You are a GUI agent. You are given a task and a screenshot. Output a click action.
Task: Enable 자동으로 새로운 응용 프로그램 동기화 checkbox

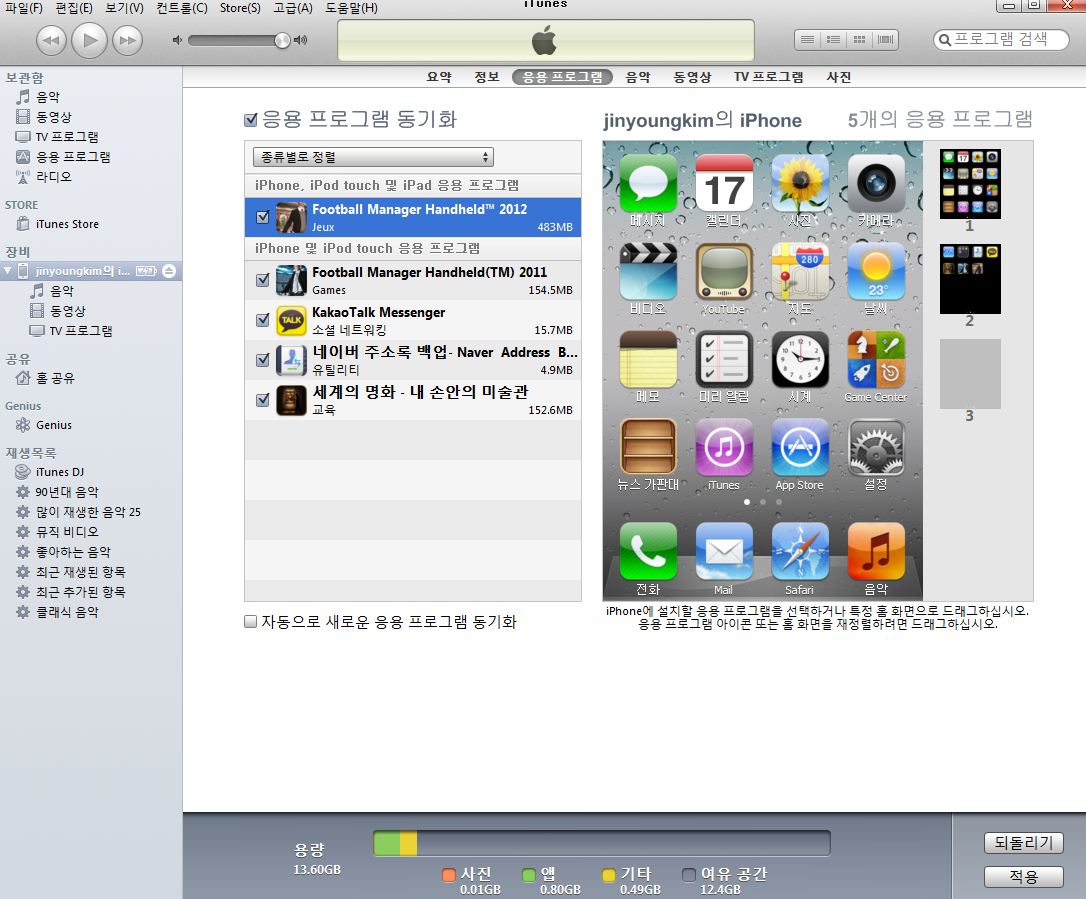[251, 621]
